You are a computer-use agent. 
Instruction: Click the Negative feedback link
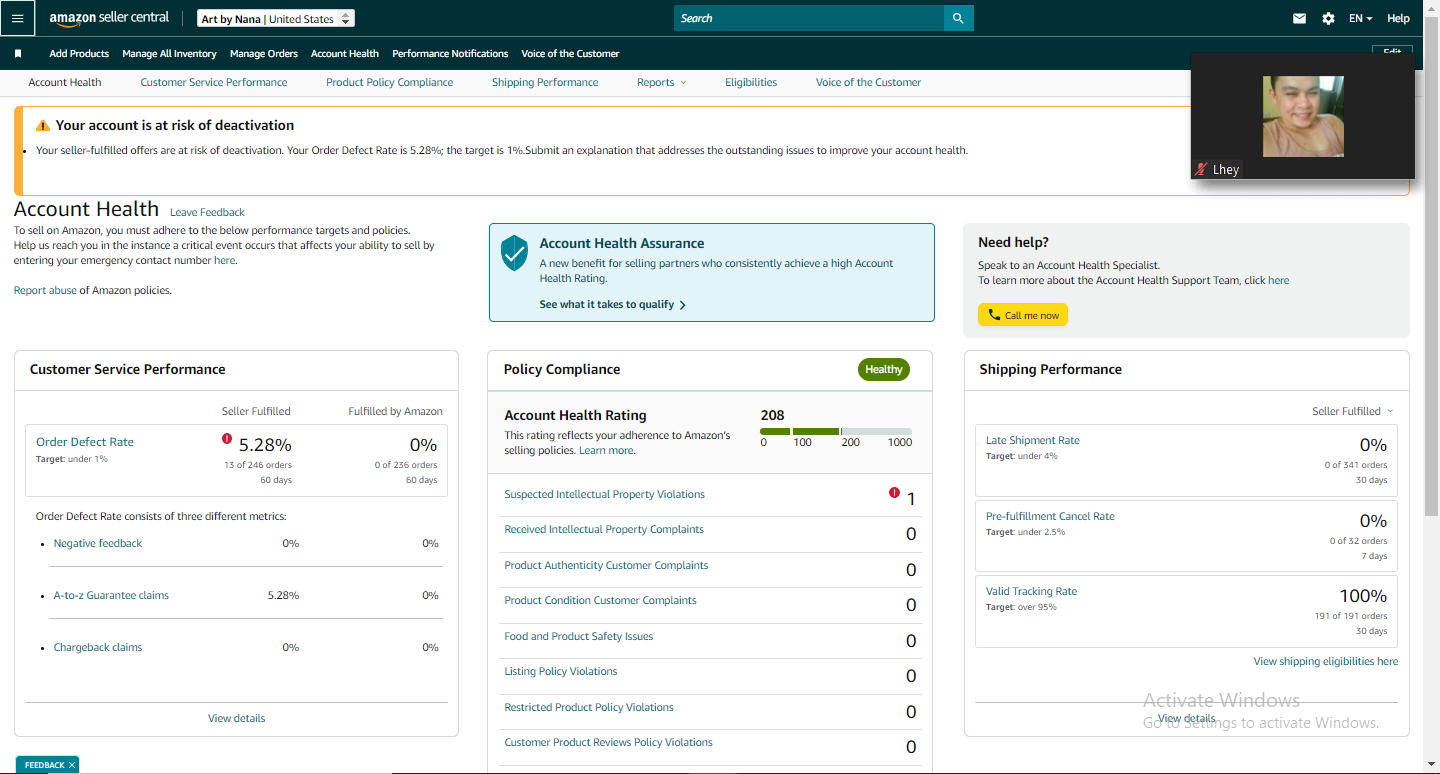(x=98, y=543)
